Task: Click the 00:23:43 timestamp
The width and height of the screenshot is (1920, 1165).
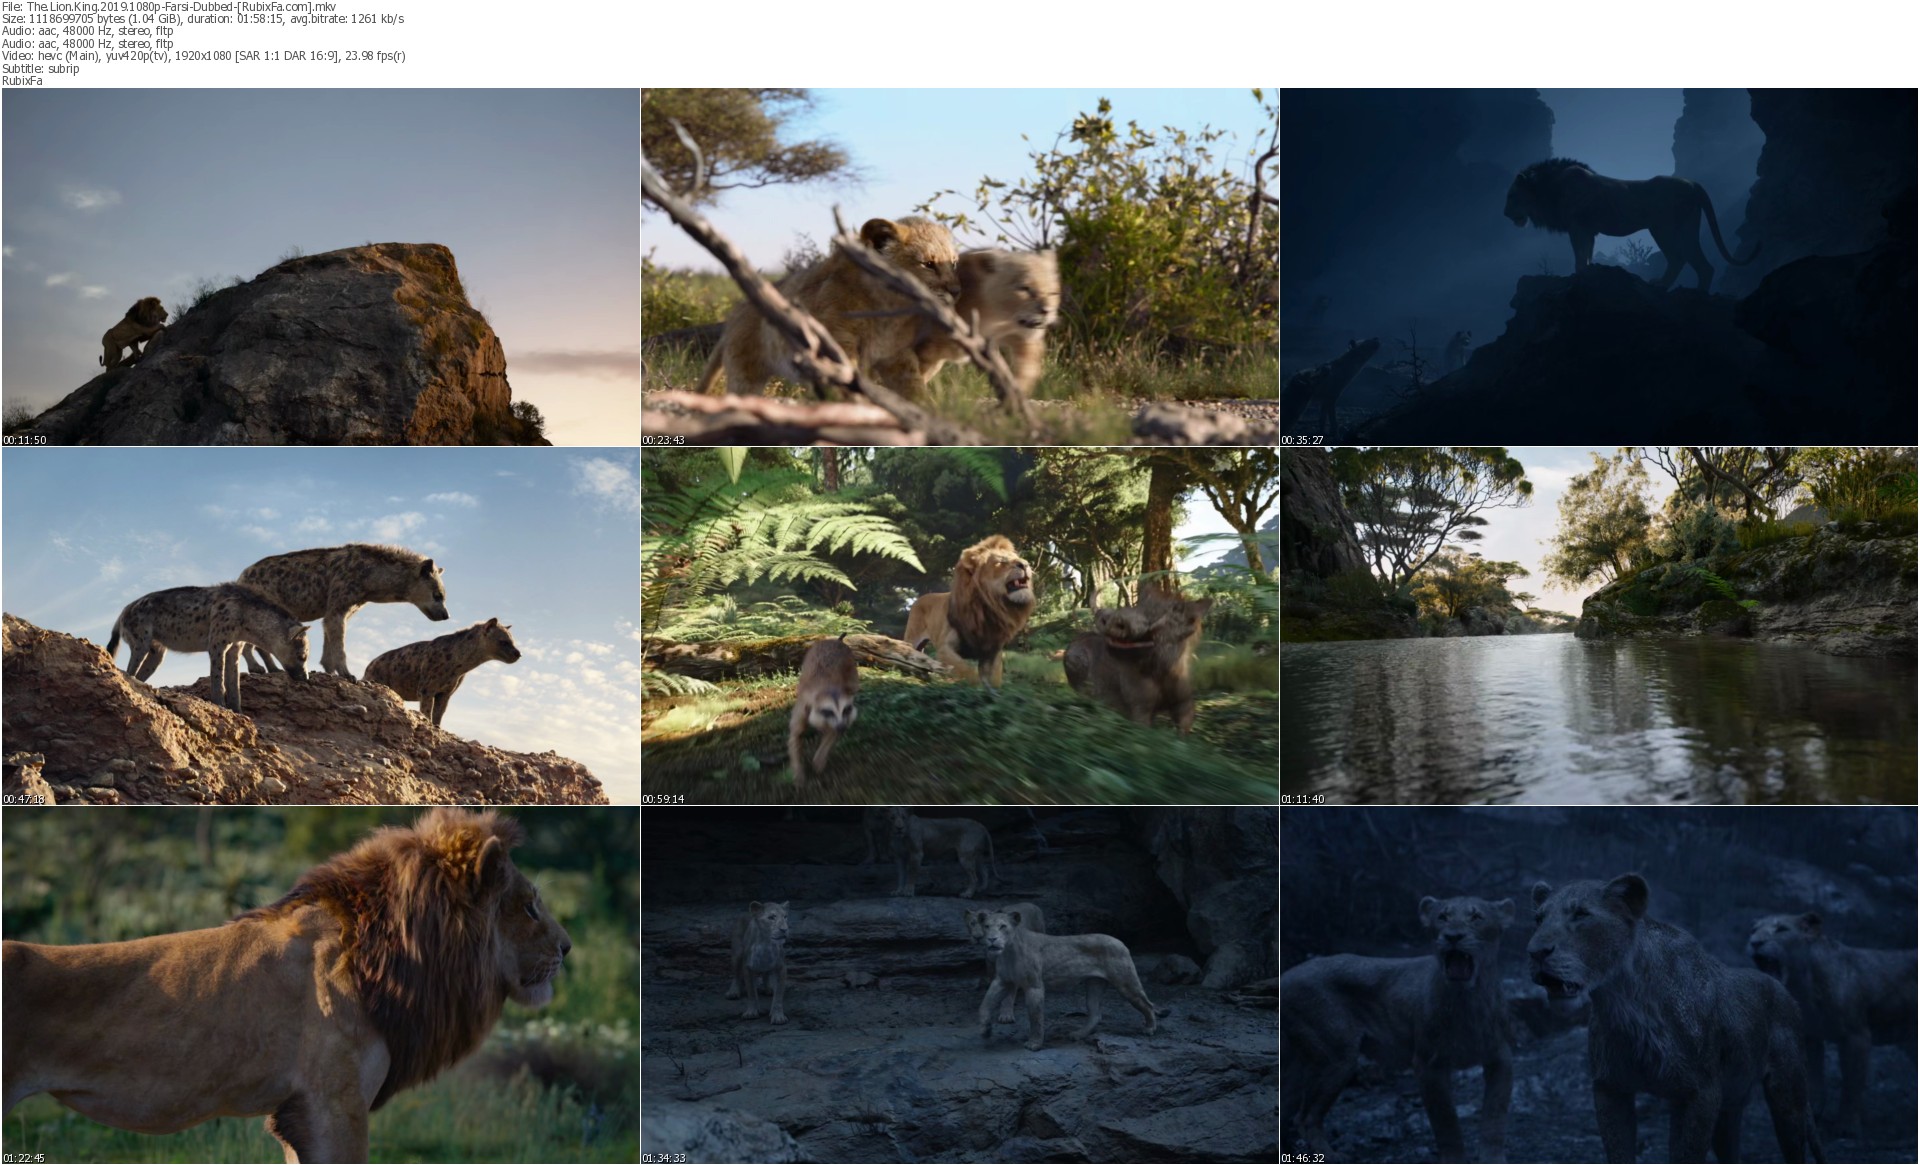Action: (664, 440)
